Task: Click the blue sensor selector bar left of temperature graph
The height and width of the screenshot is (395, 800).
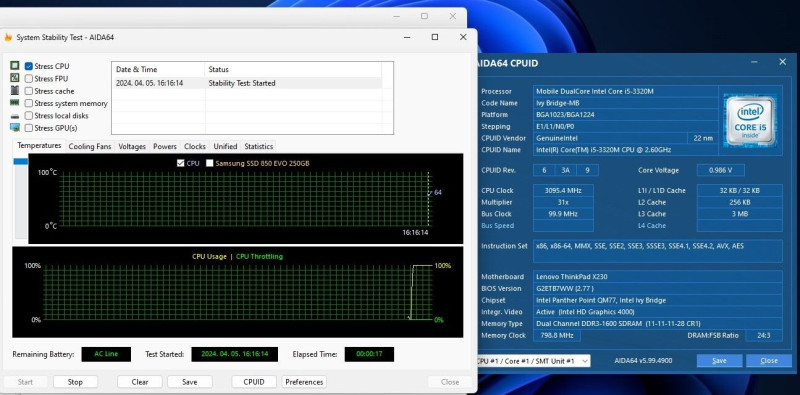Action: (20, 161)
